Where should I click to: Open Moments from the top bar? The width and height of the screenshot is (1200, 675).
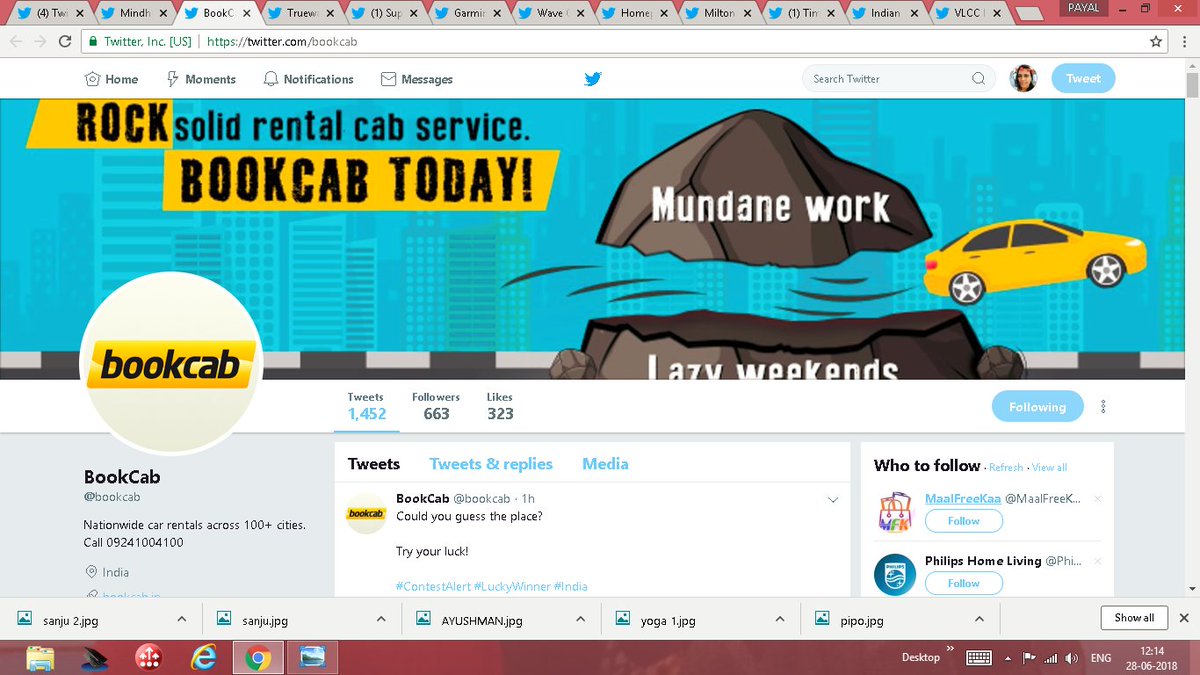tap(201, 79)
